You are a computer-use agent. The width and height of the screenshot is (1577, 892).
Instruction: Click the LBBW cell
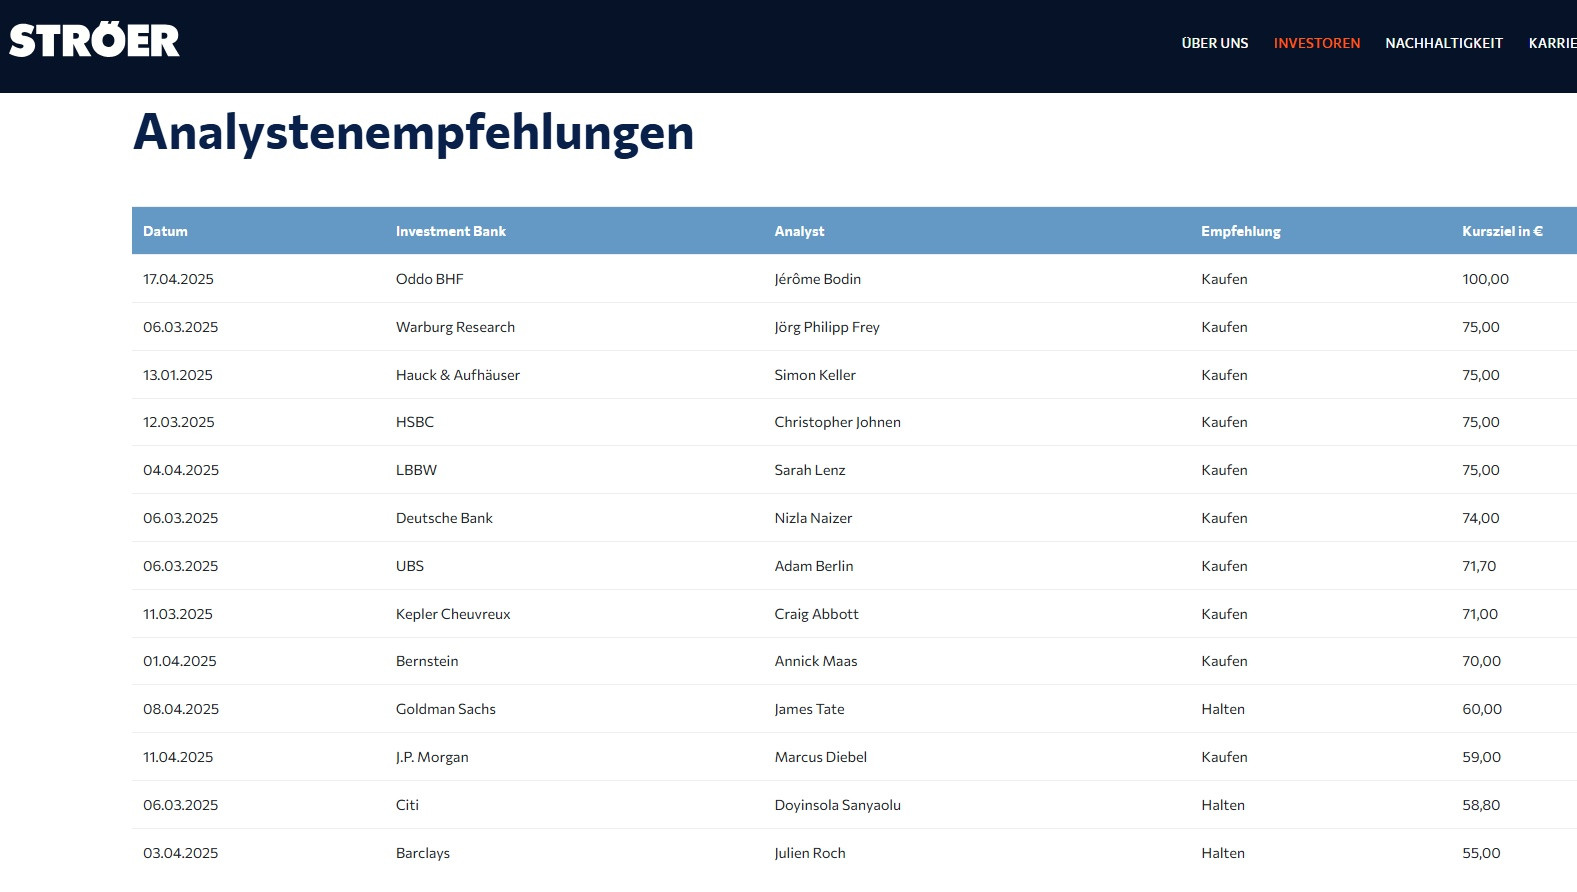[416, 470]
